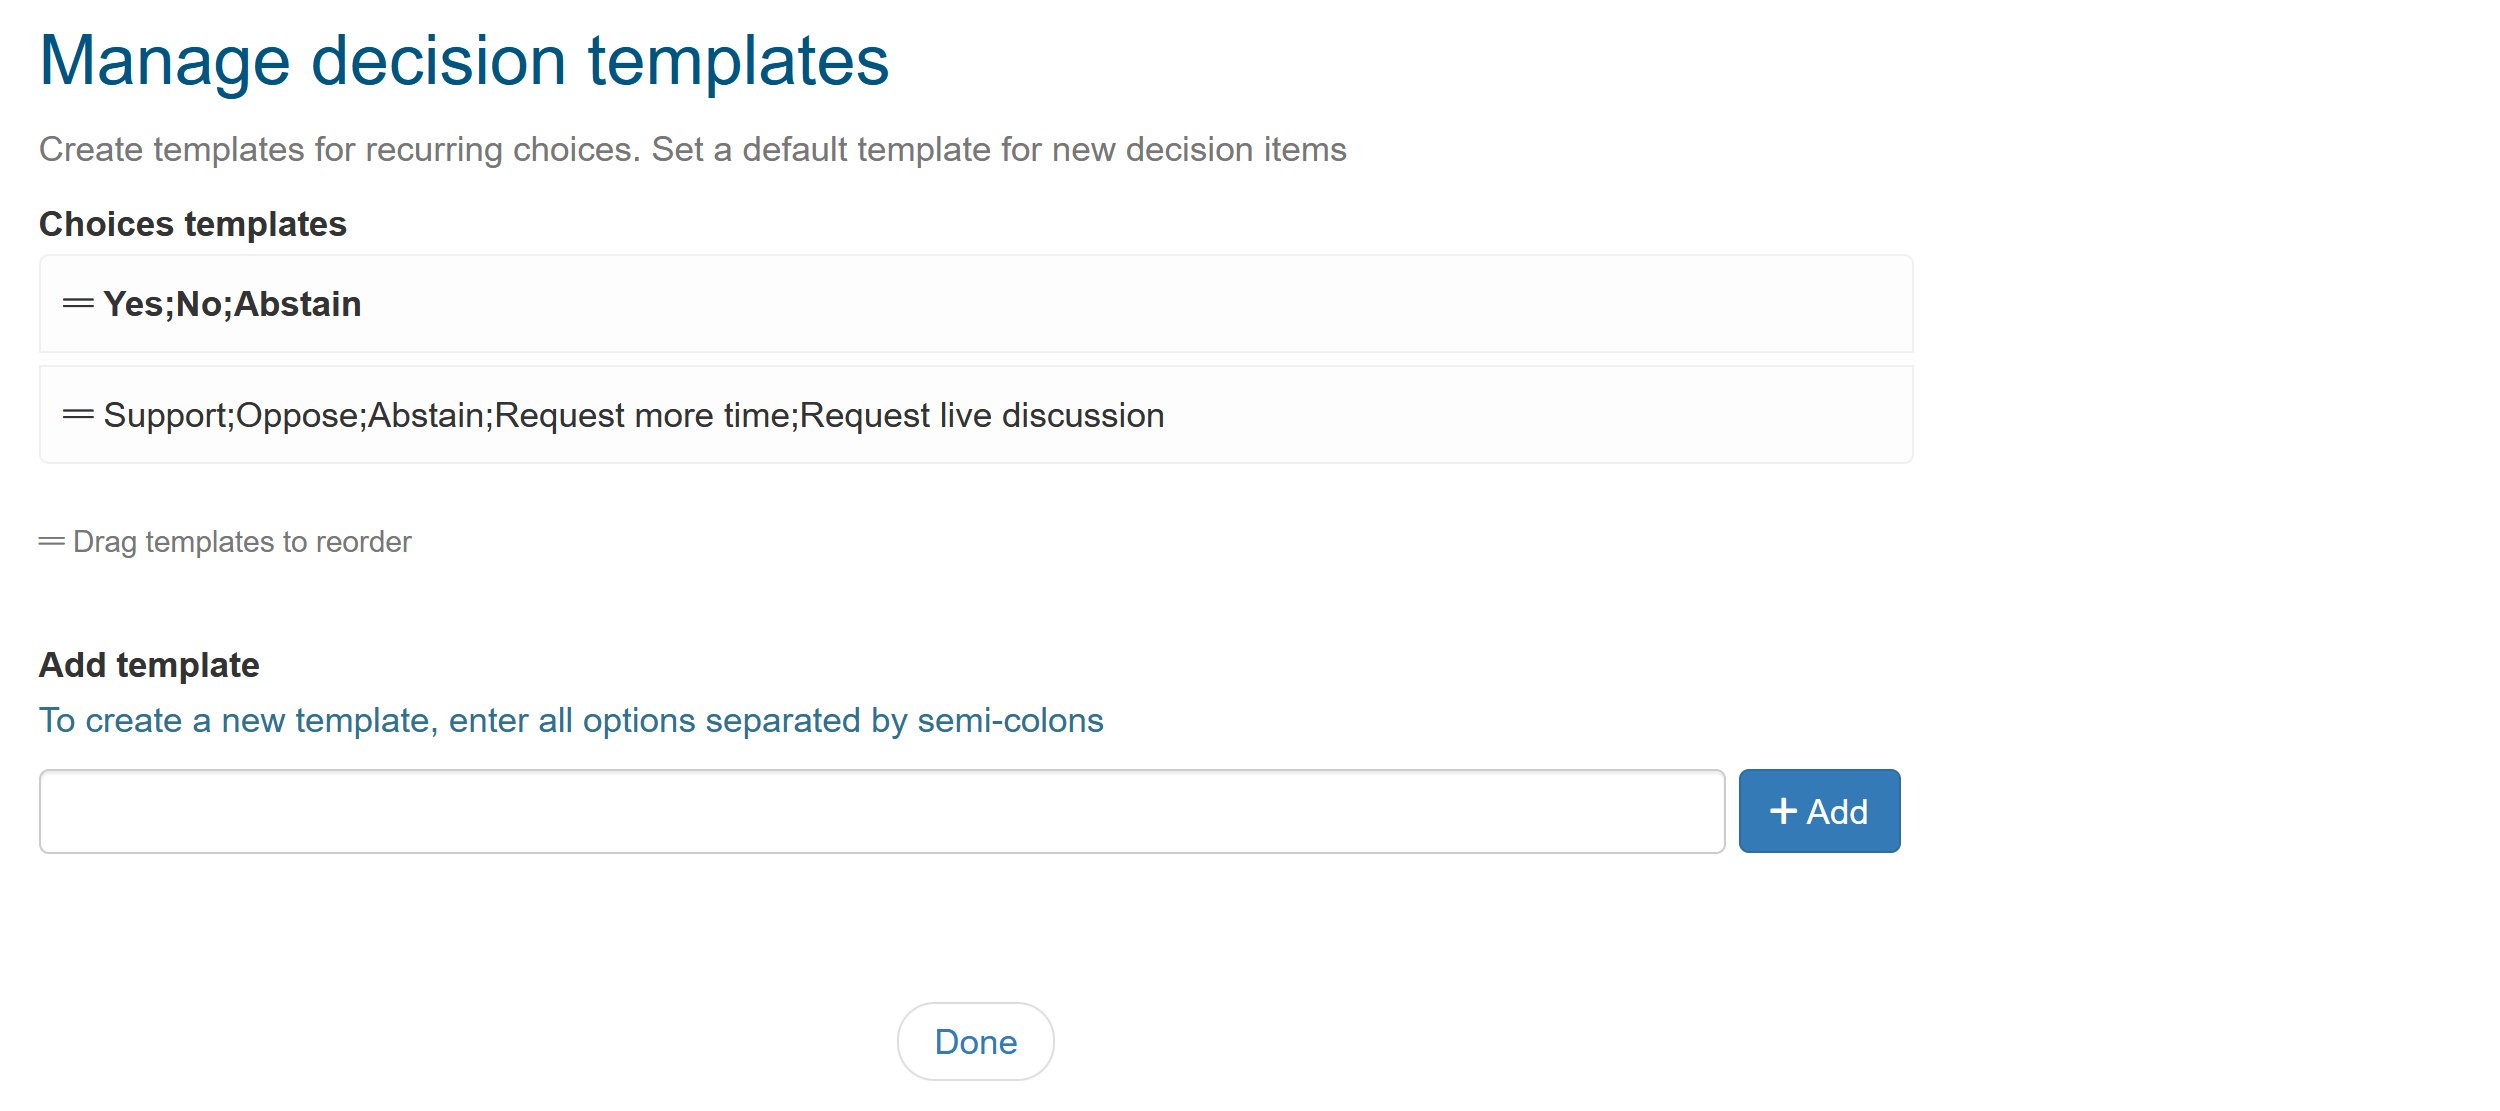Click the Add template heading
The image size is (2500, 1111).
(149, 665)
